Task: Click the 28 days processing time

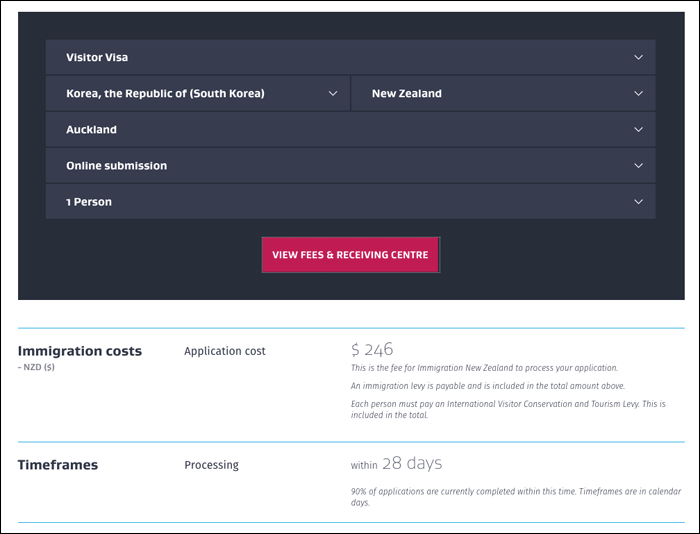Action: 412,463
